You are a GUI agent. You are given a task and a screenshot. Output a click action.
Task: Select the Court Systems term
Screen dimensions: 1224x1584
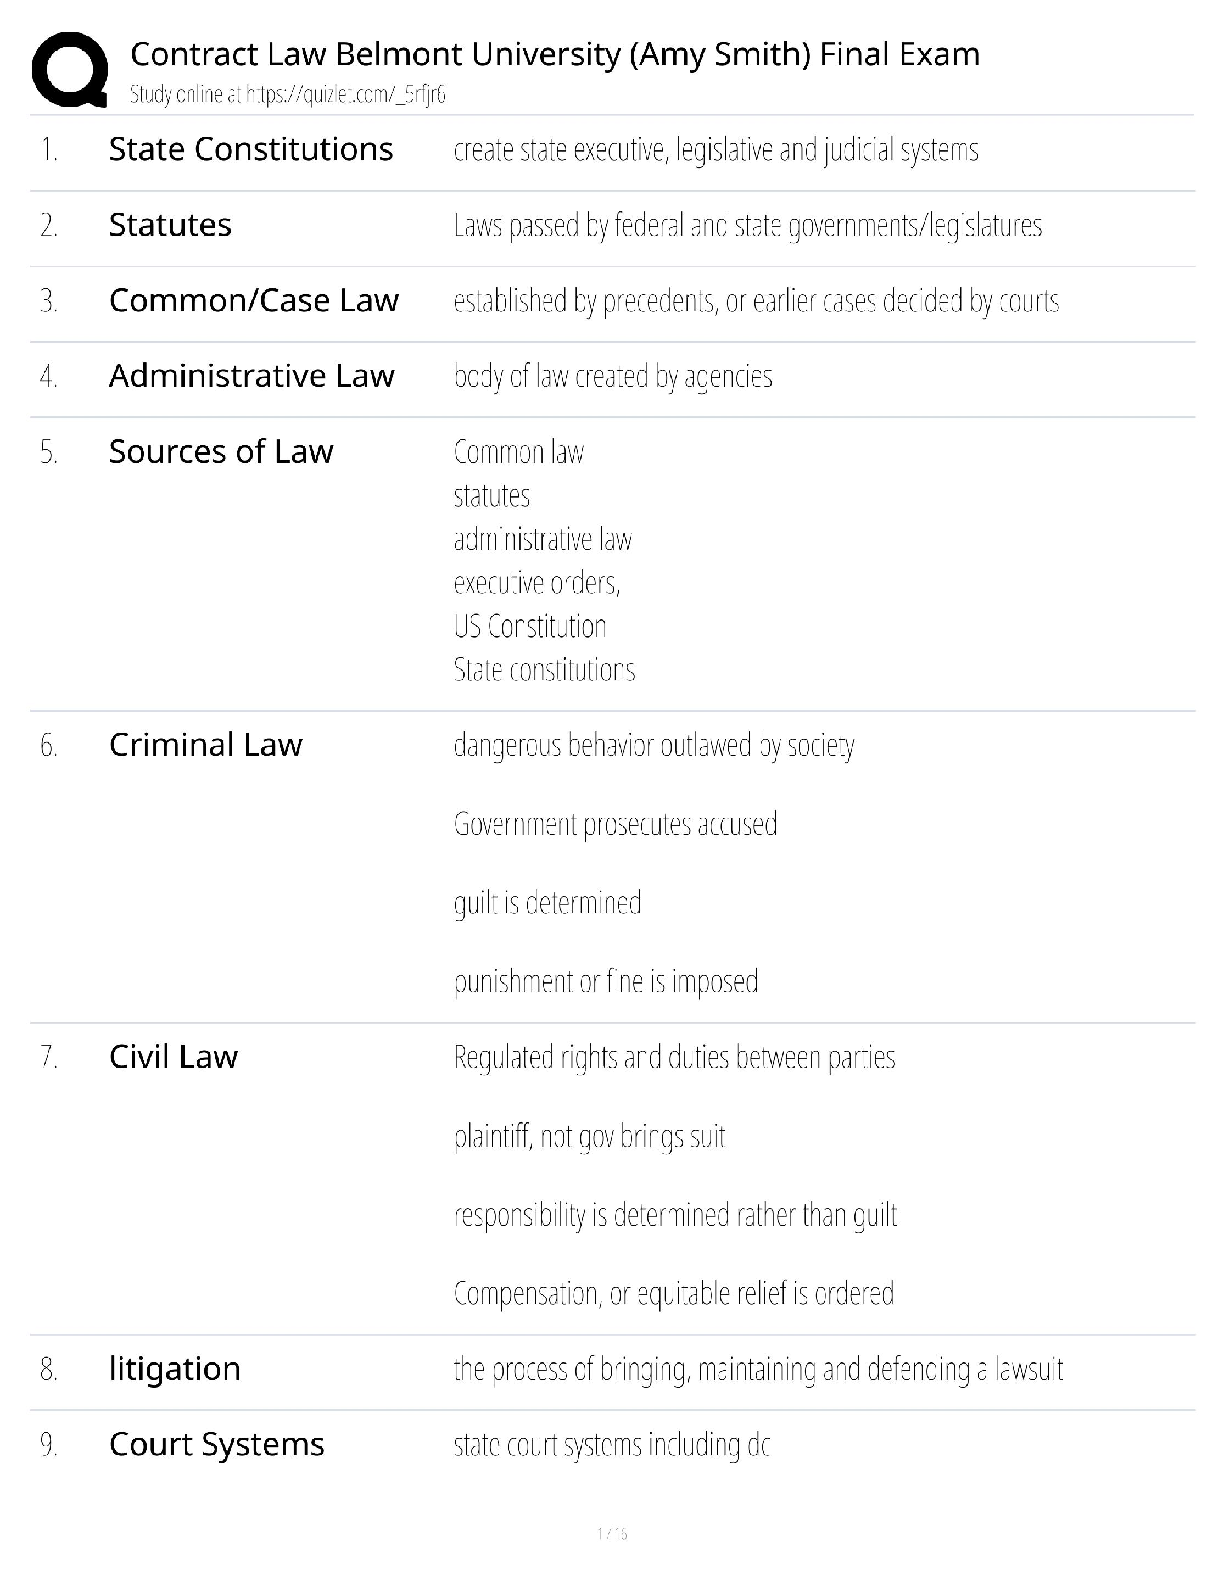coord(216,1445)
